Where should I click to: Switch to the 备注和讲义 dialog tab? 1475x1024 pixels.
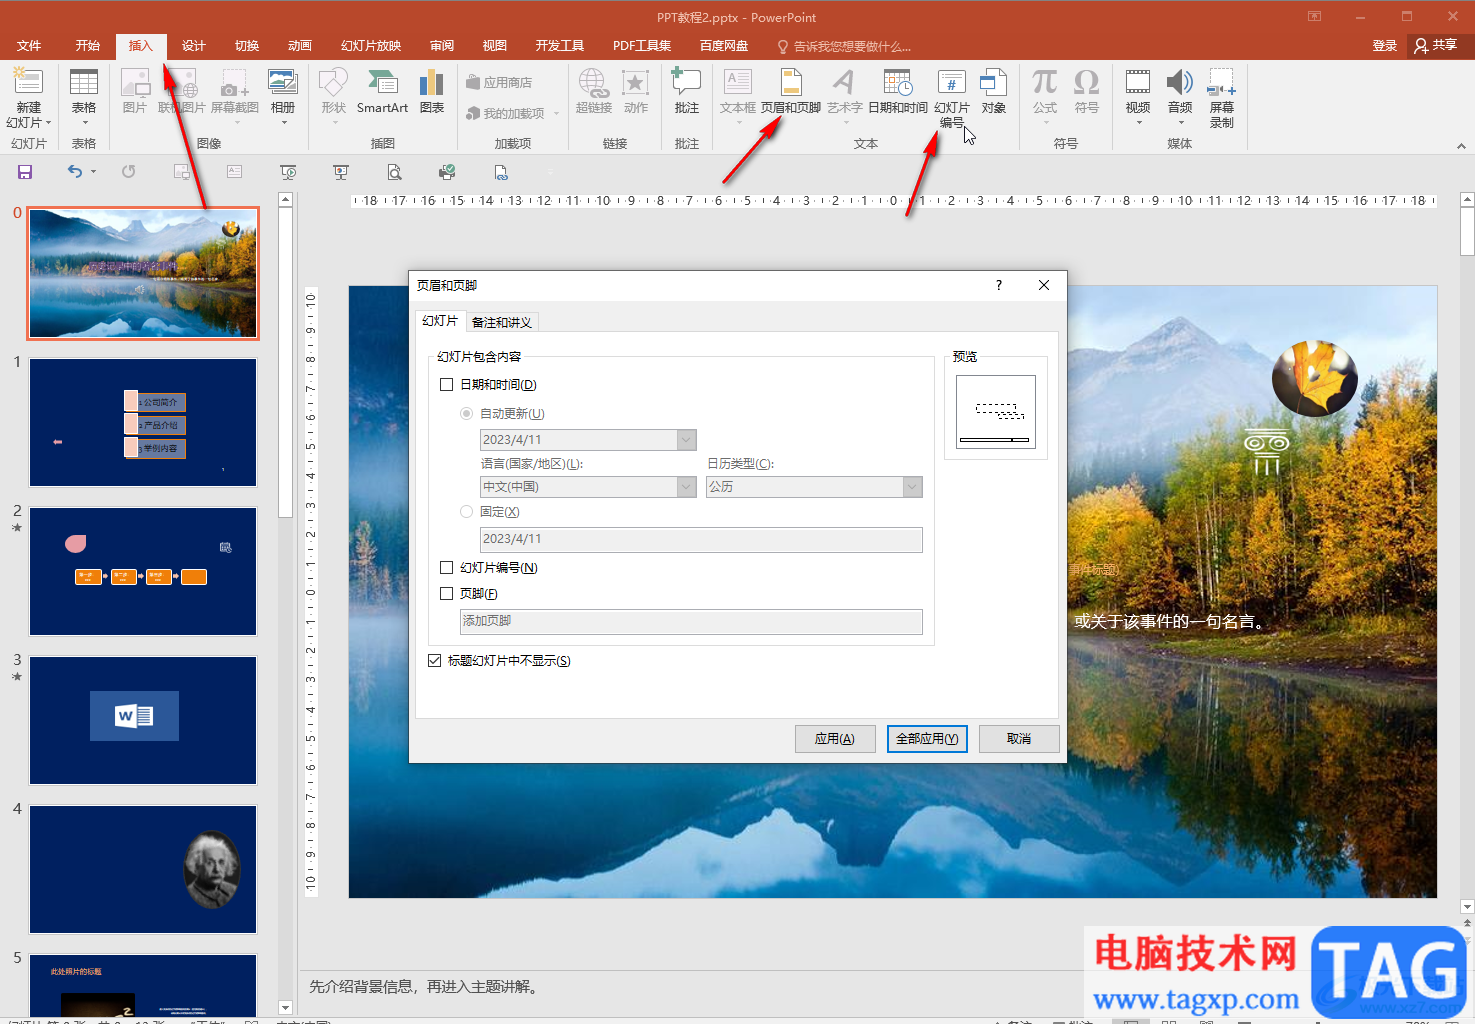click(502, 322)
